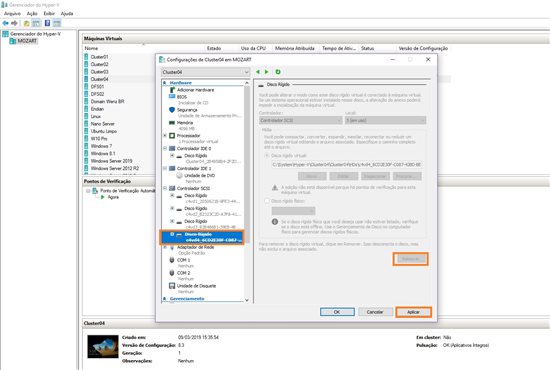The image size is (550, 370).
Task: Toggle the console tree toolbar icon
Action: (36, 23)
